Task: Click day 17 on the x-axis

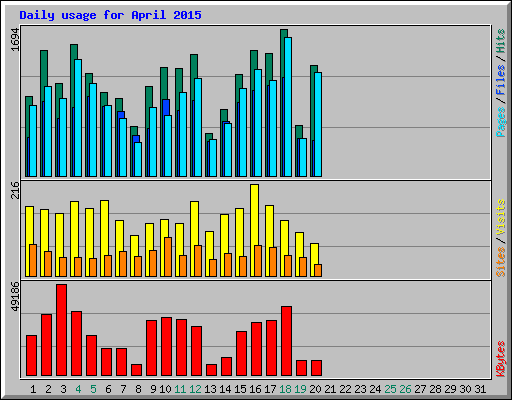Action: click(x=270, y=389)
